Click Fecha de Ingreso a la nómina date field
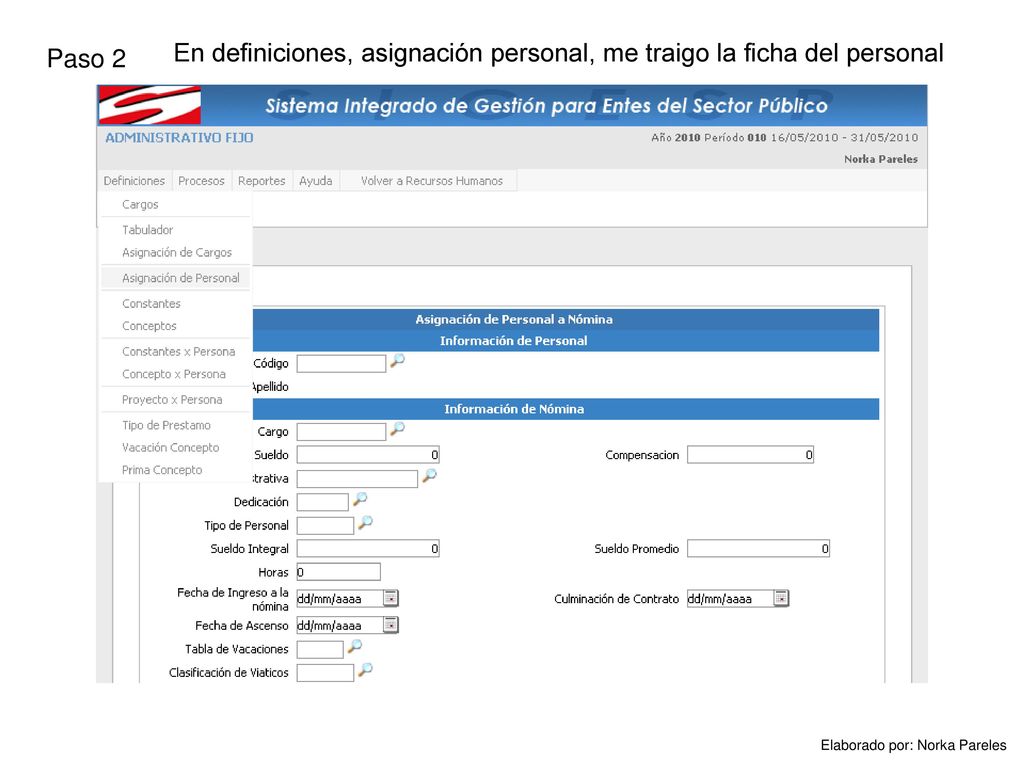 (x=340, y=598)
